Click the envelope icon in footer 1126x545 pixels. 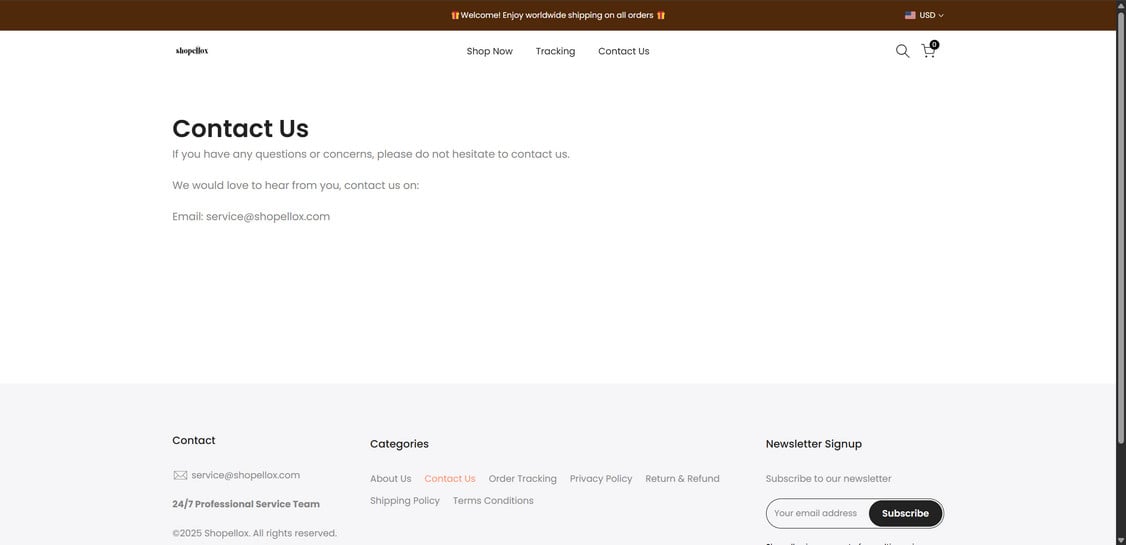tap(180, 475)
